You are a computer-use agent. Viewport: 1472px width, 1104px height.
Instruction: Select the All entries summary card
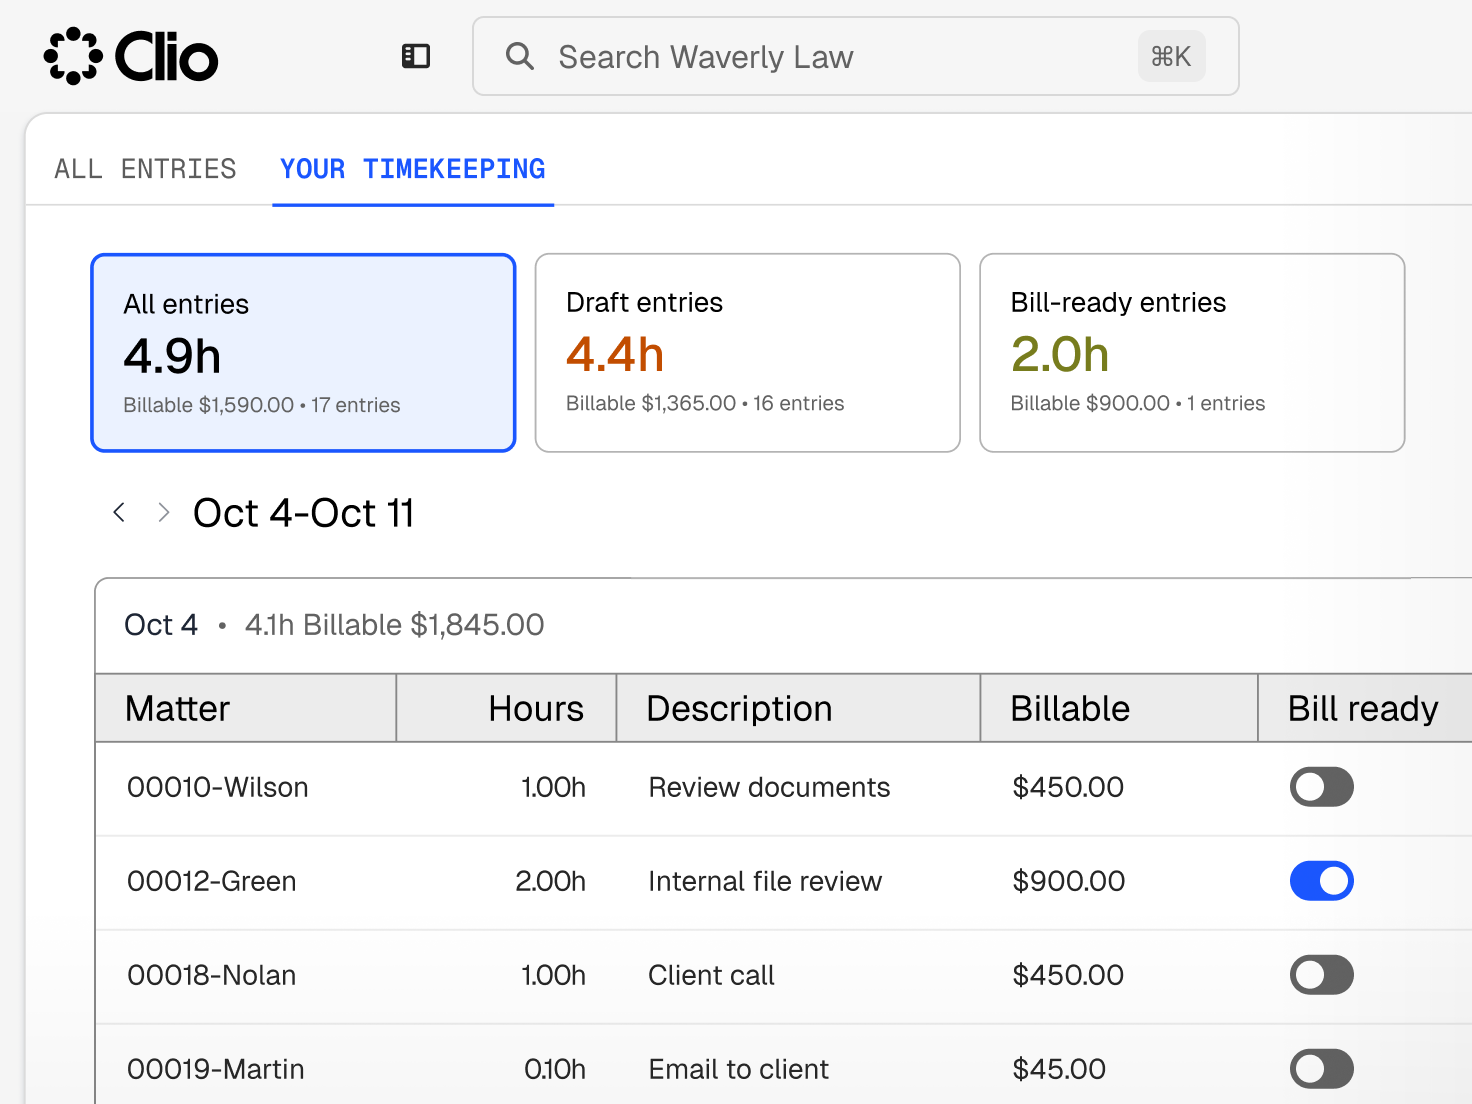click(303, 353)
